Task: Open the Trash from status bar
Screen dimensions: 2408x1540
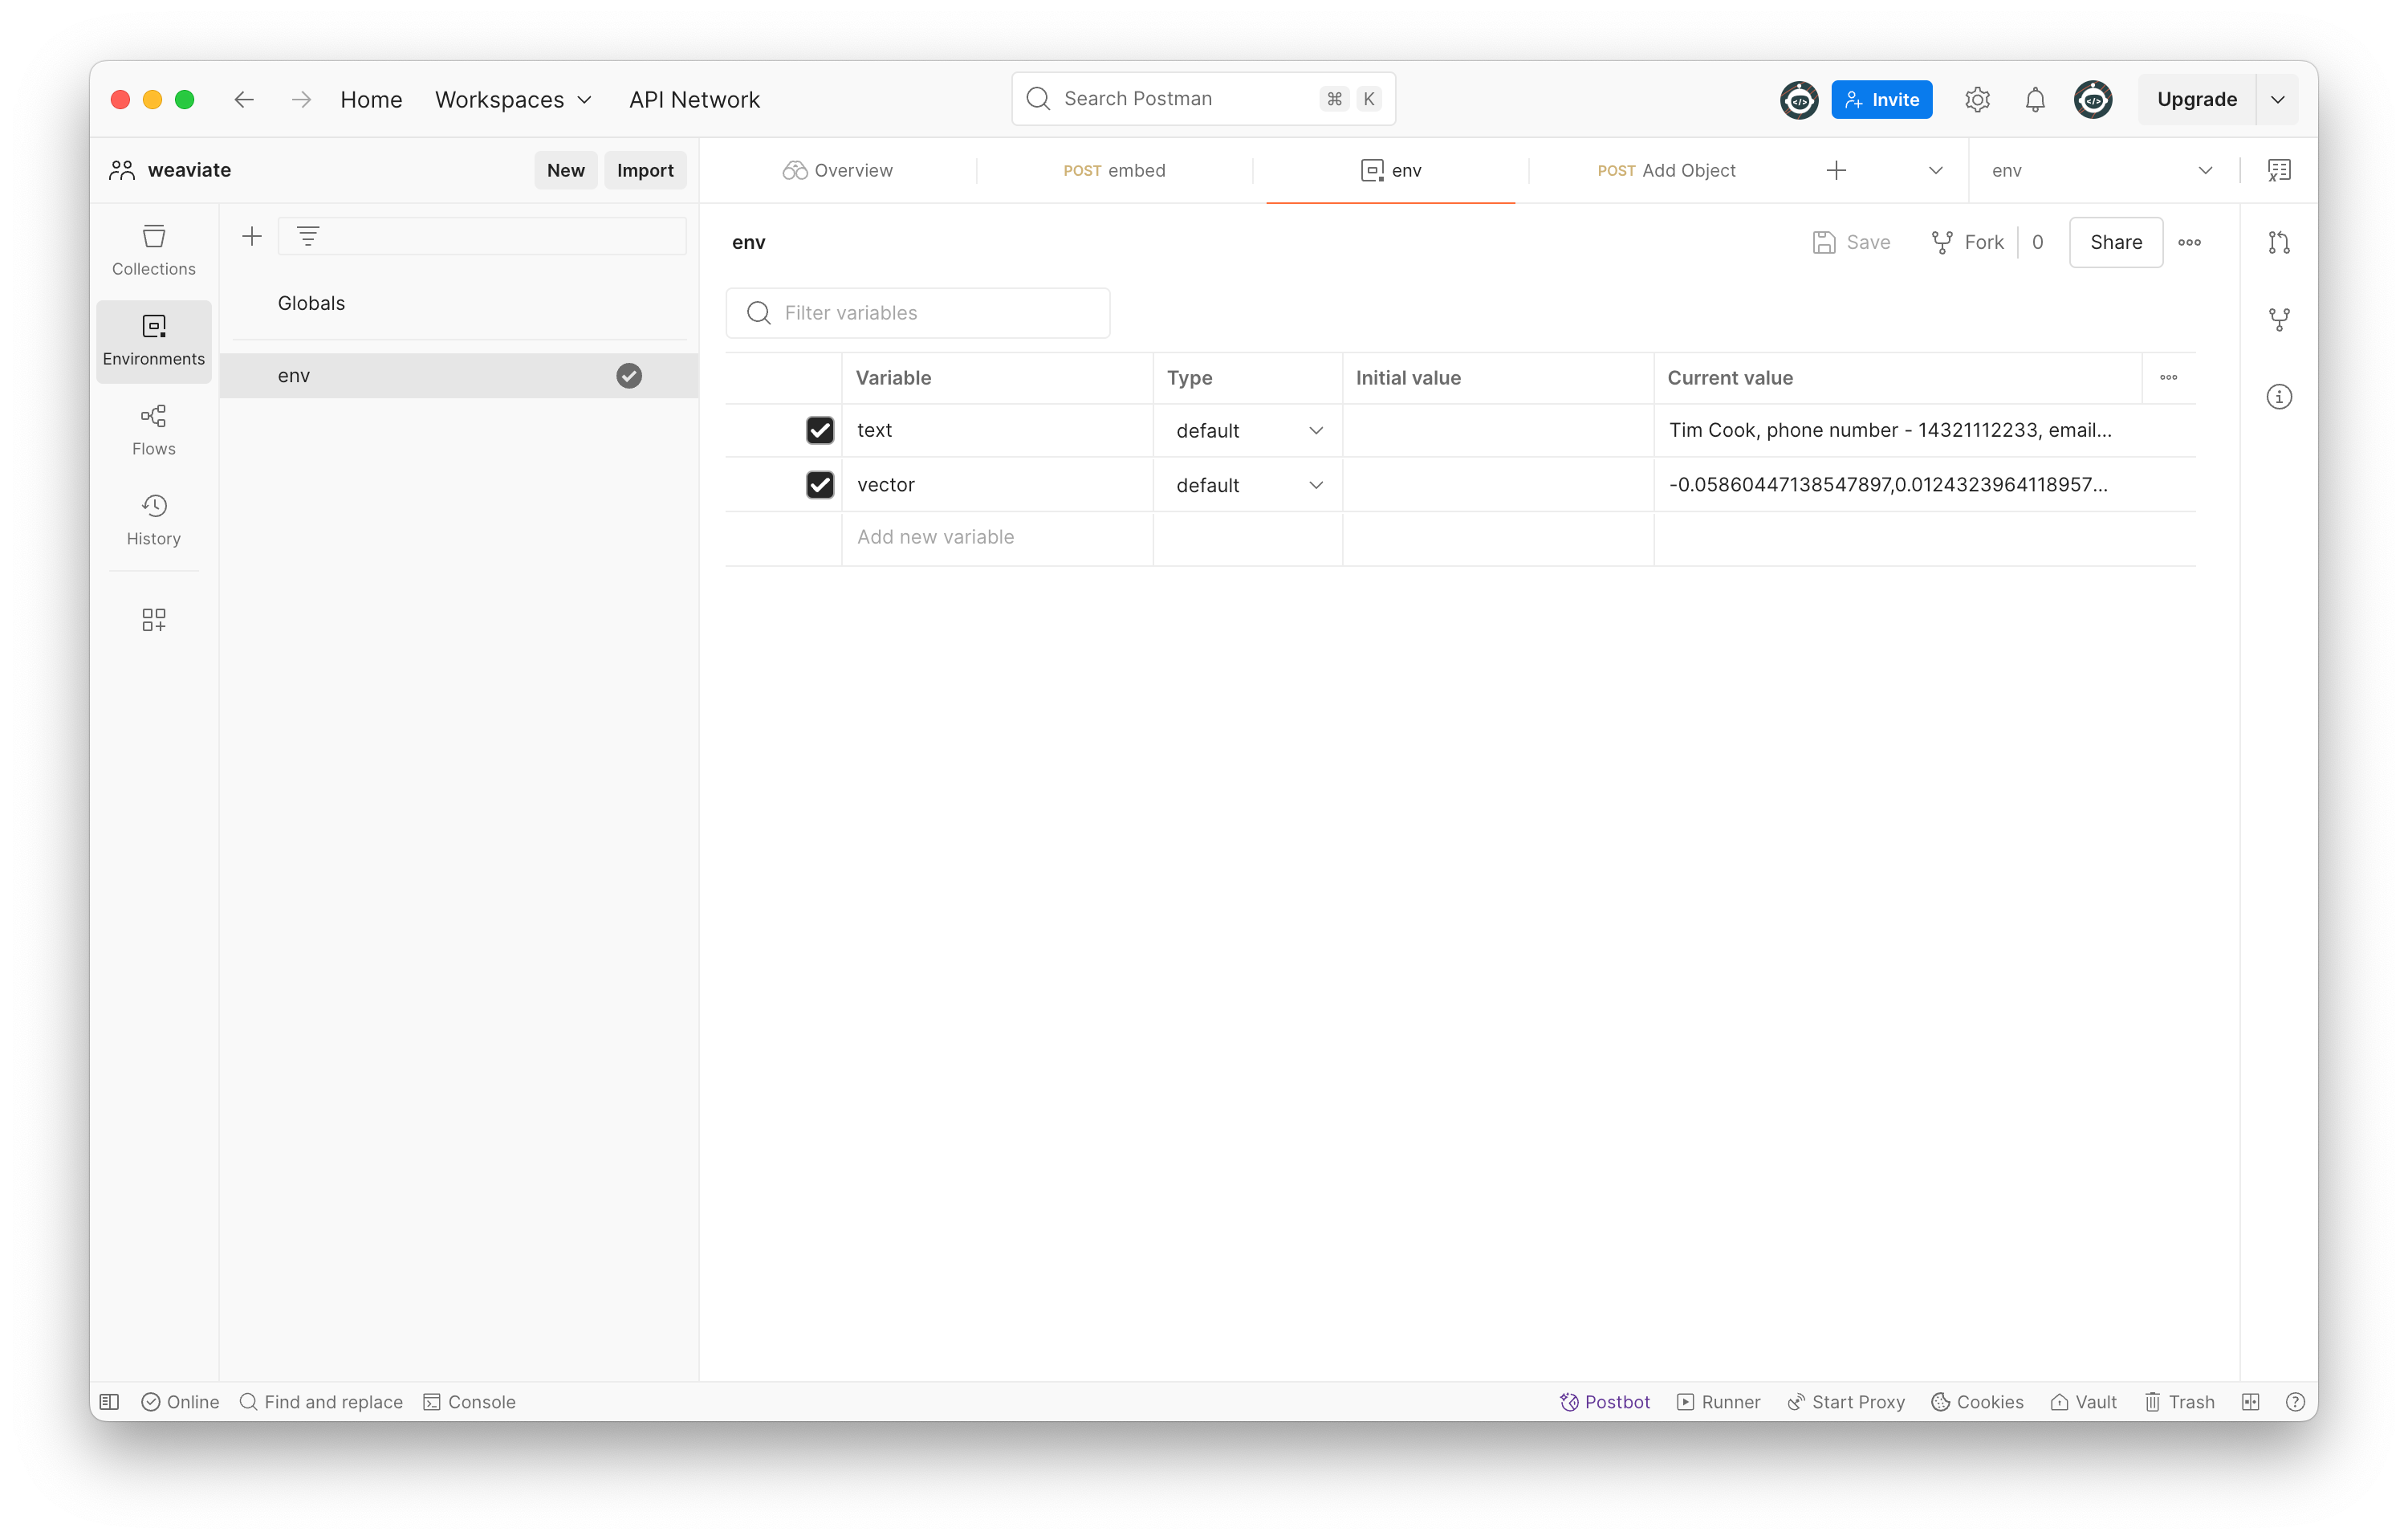Action: pyautogui.click(x=2179, y=1402)
